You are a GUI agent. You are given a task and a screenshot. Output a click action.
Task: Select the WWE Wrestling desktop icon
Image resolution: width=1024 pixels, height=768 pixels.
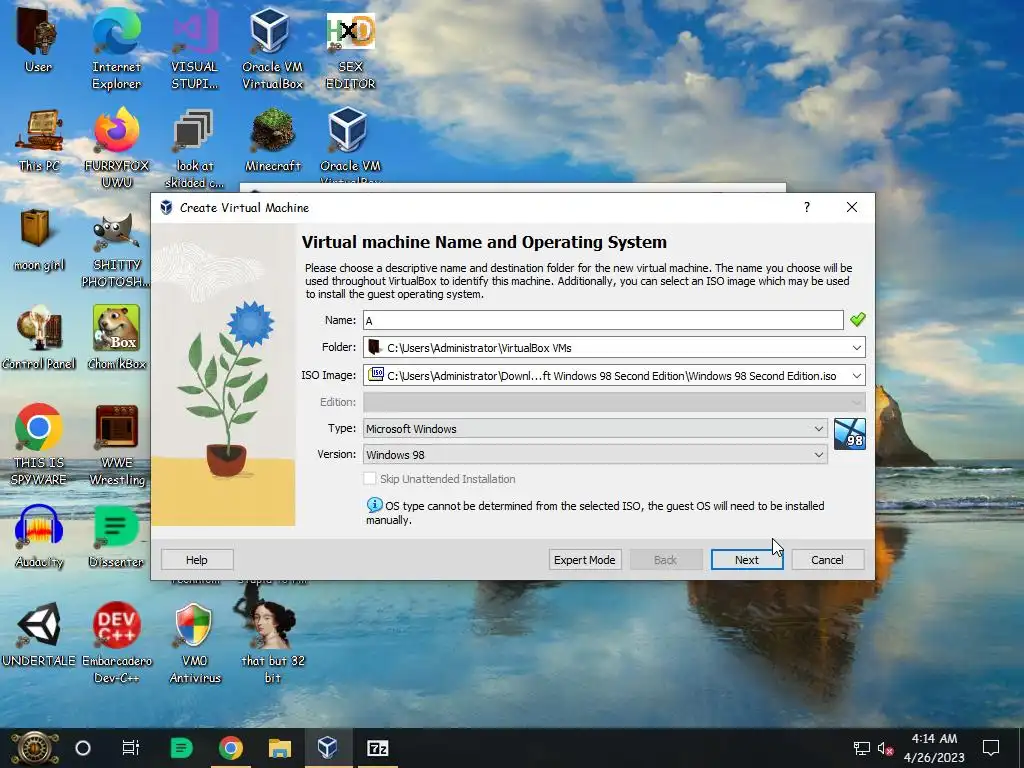pos(117,444)
